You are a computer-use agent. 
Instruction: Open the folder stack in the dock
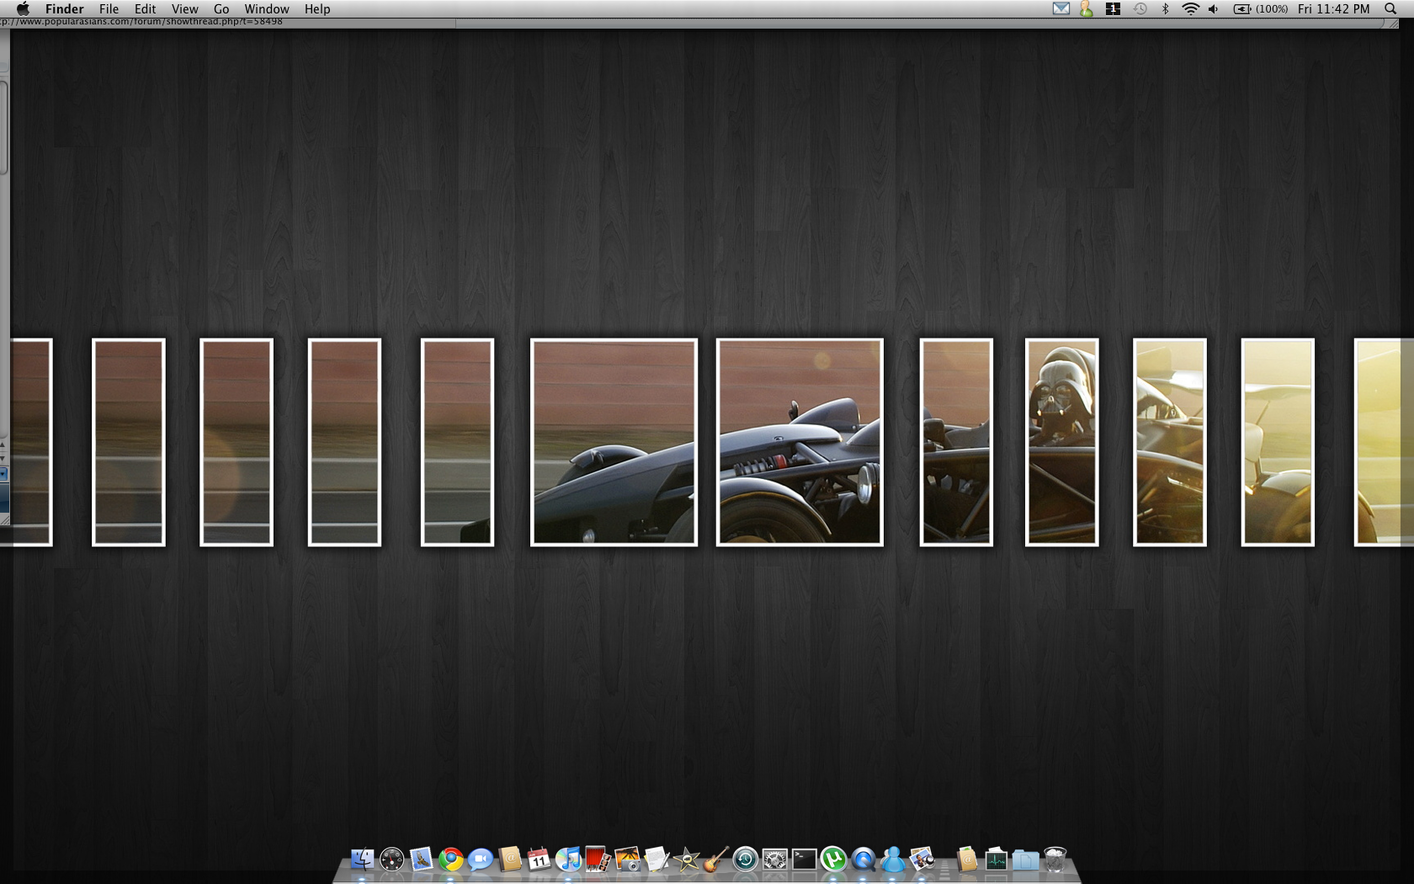[1025, 858]
